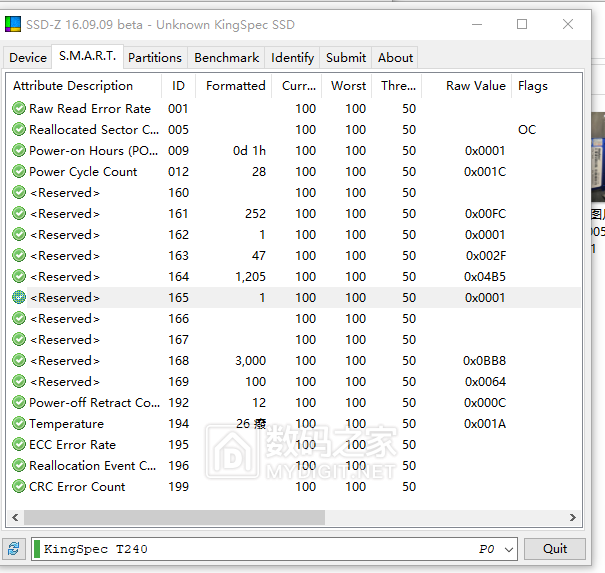This screenshot has width=605, height=573.
Task: Click the status icon for Power Cycle Count
Action: [19, 171]
